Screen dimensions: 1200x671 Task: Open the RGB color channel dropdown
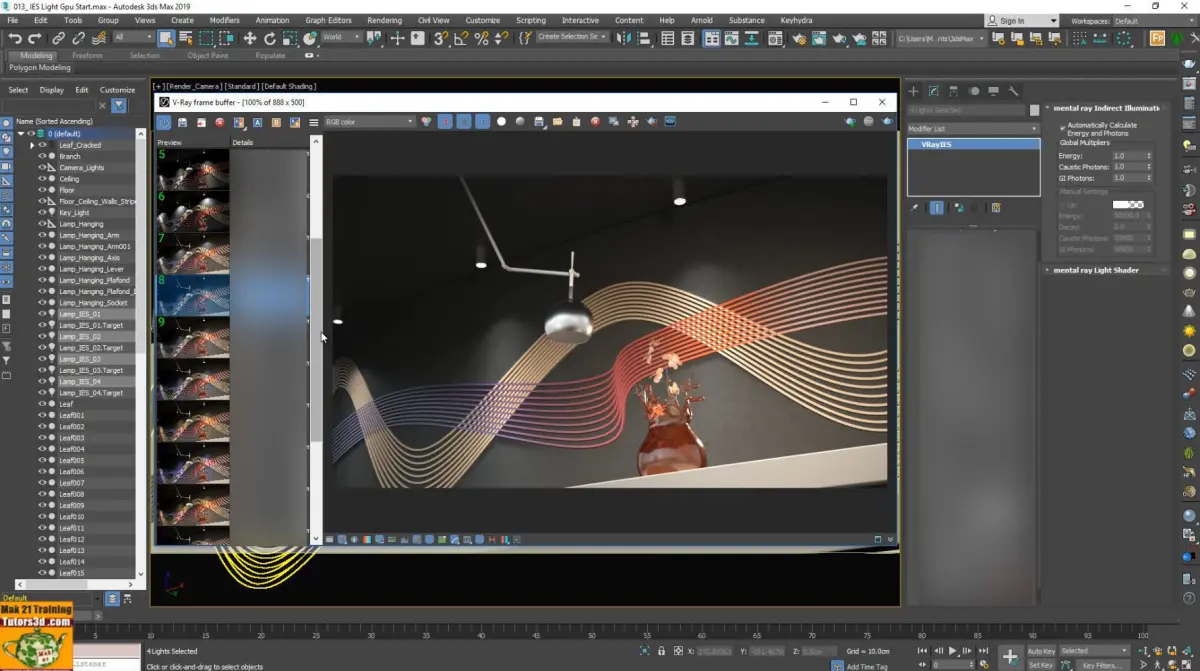coord(369,122)
